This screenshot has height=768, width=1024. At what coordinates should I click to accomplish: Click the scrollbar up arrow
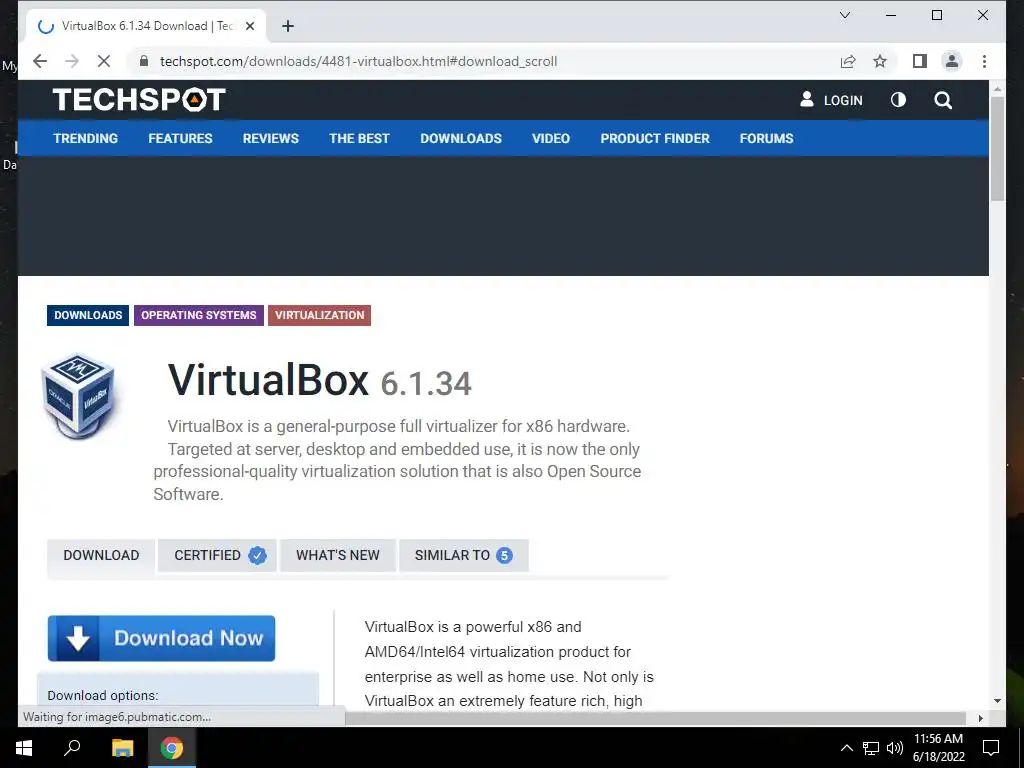click(997, 88)
